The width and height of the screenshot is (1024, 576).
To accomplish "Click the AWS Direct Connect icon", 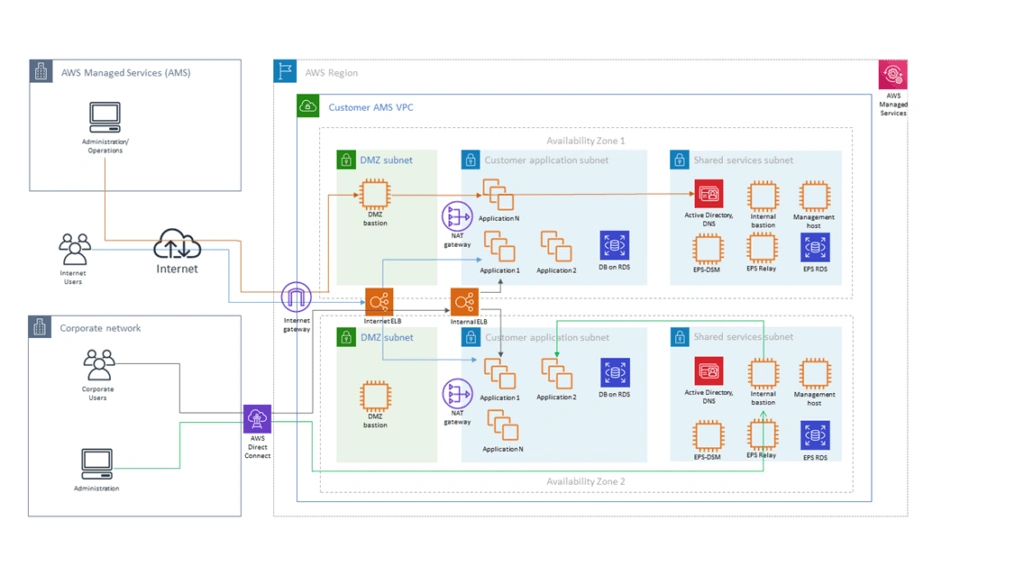I will click(257, 416).
